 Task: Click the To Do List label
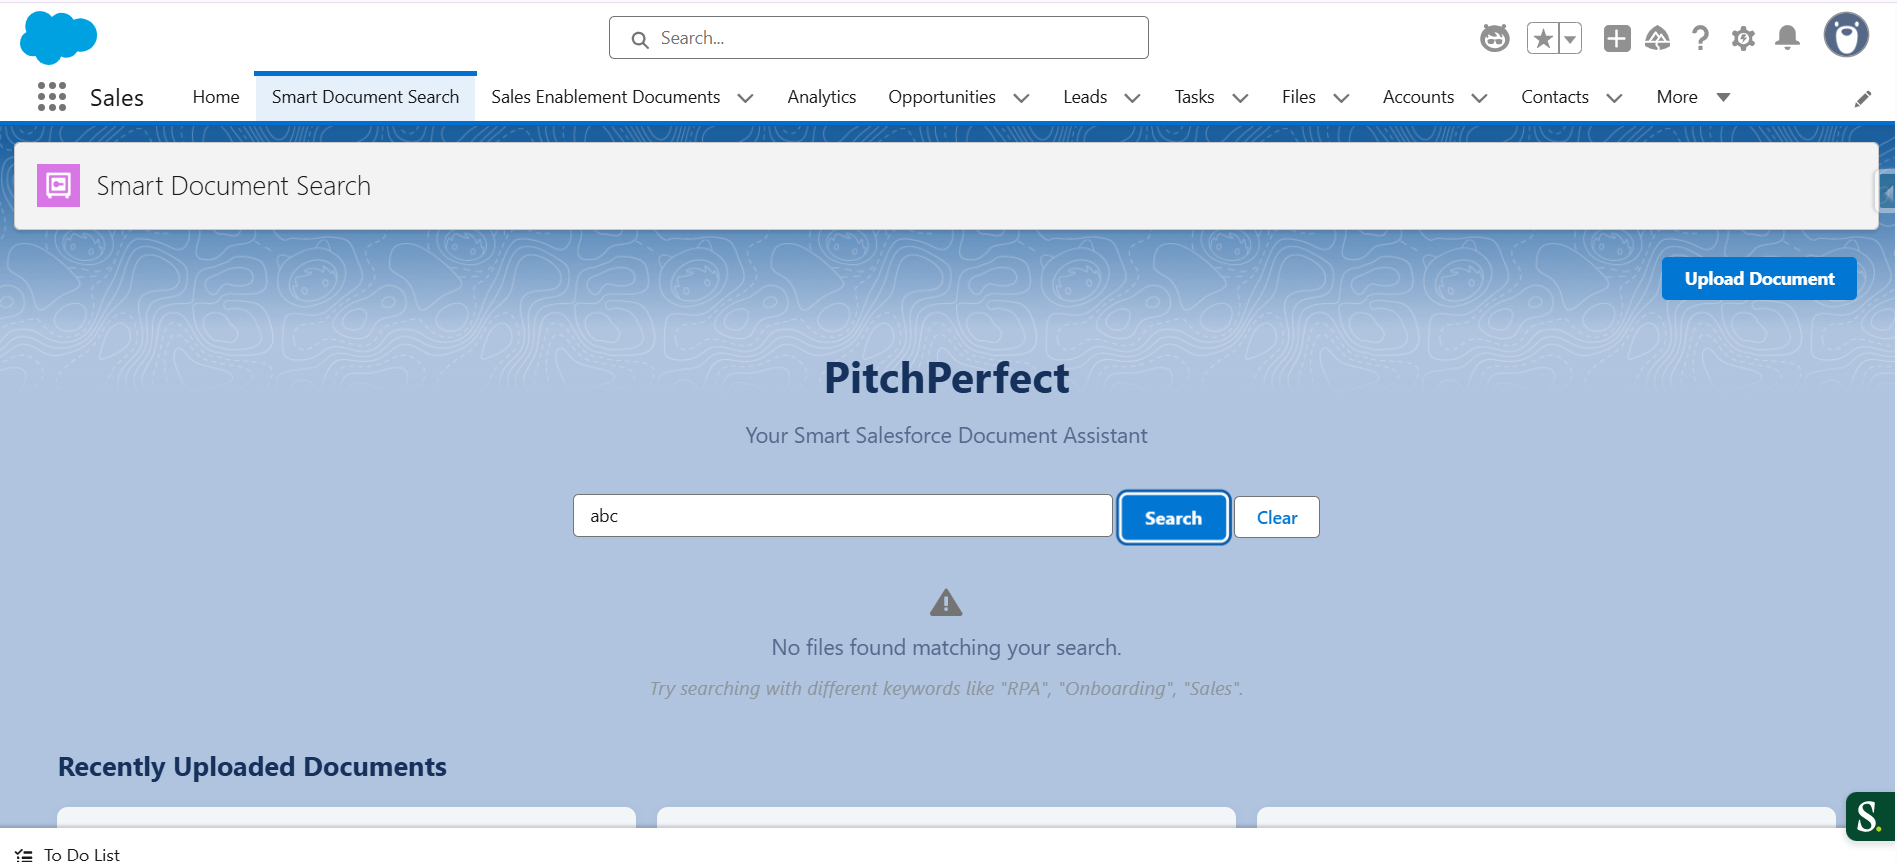click(x=82, y=855)
